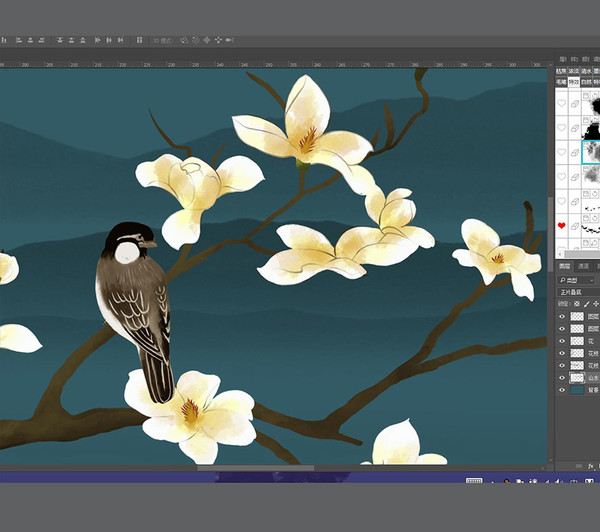Open the 浓淡 brush category tab
Viewport: 600px width, 532px height.
[574, 71]
